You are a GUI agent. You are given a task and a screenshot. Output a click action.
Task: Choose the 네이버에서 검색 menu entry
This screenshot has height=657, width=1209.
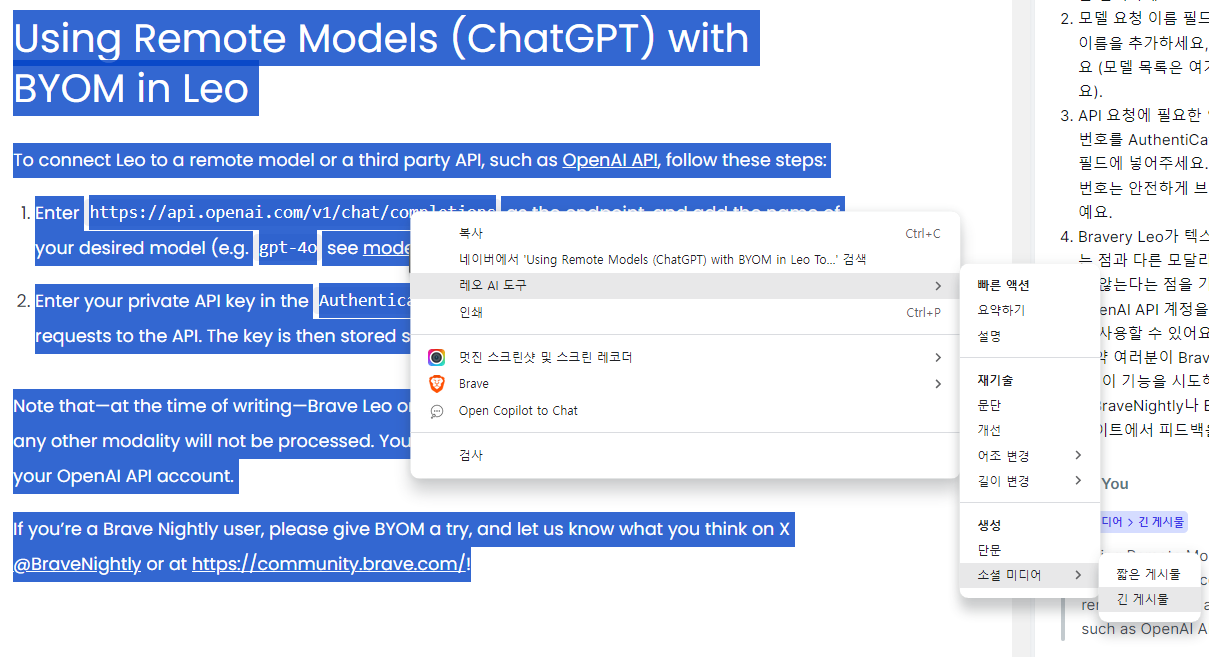click(x=685, y=259)
